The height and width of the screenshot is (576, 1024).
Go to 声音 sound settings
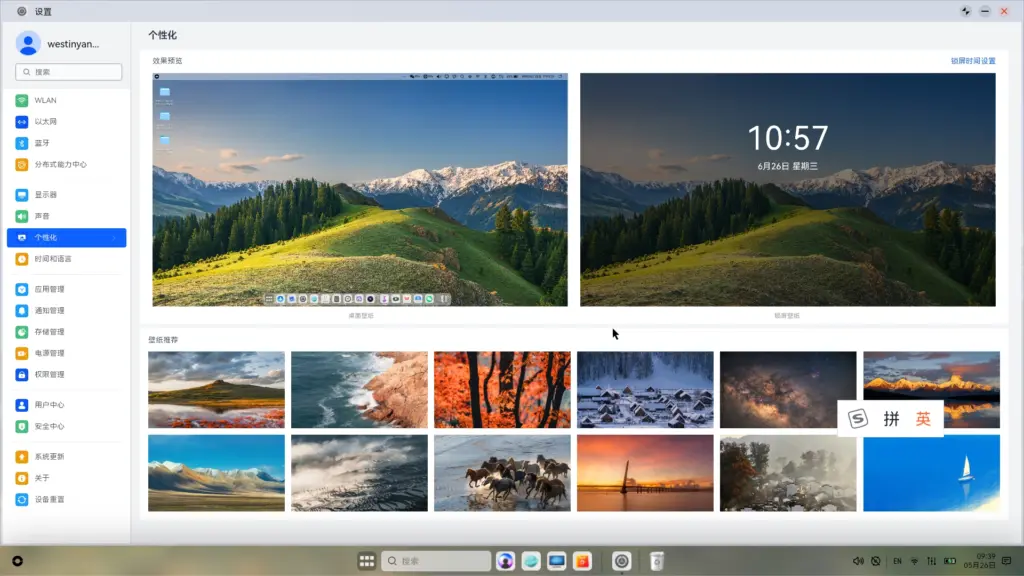click(42, 216)
